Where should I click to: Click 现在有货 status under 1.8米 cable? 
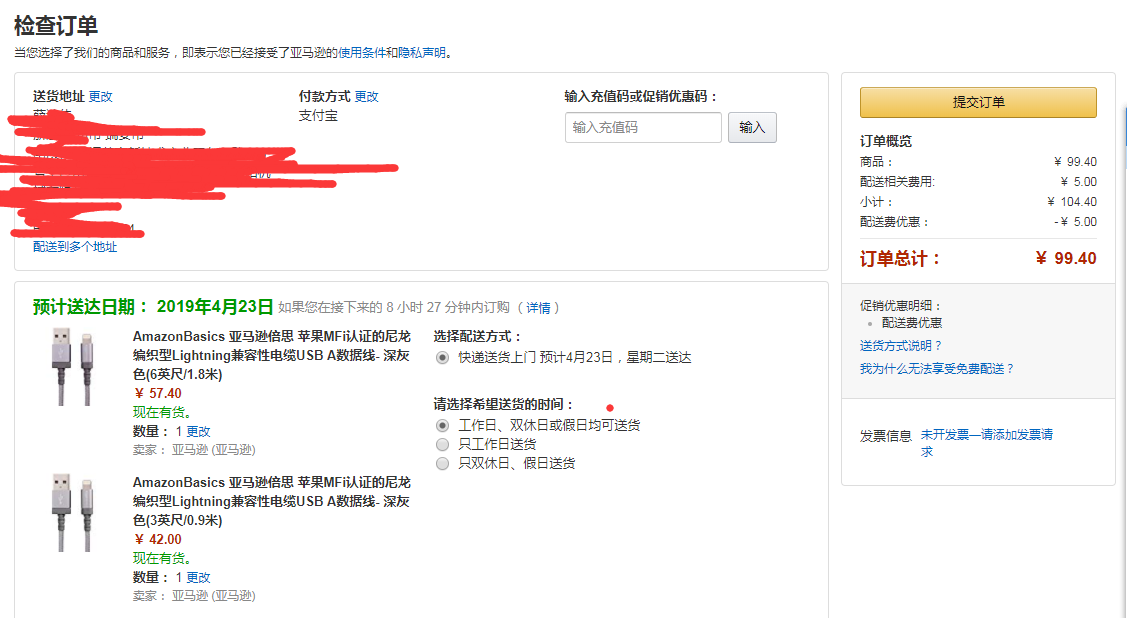click(x=162, y=412)
